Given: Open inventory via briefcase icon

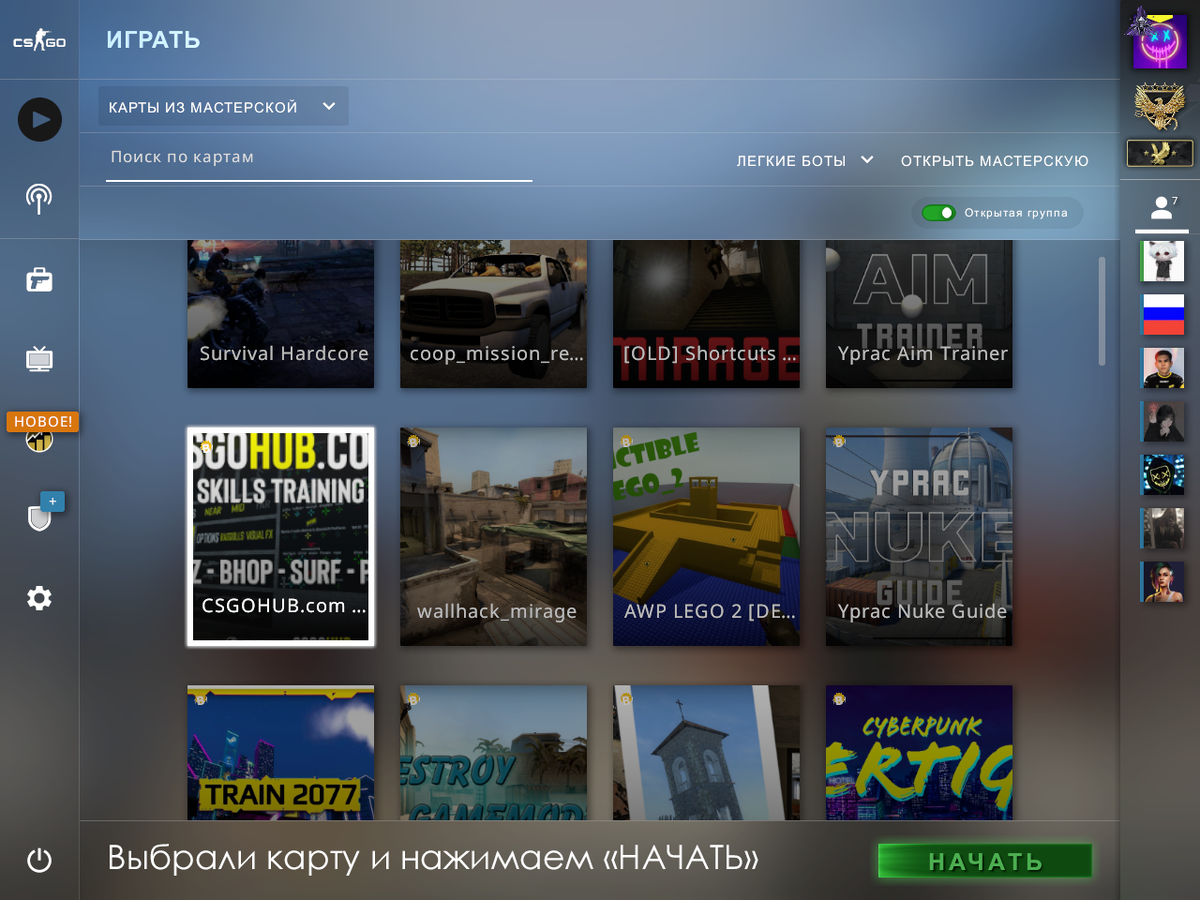Looking at the screenshot, I should click(x=39, y=280).
